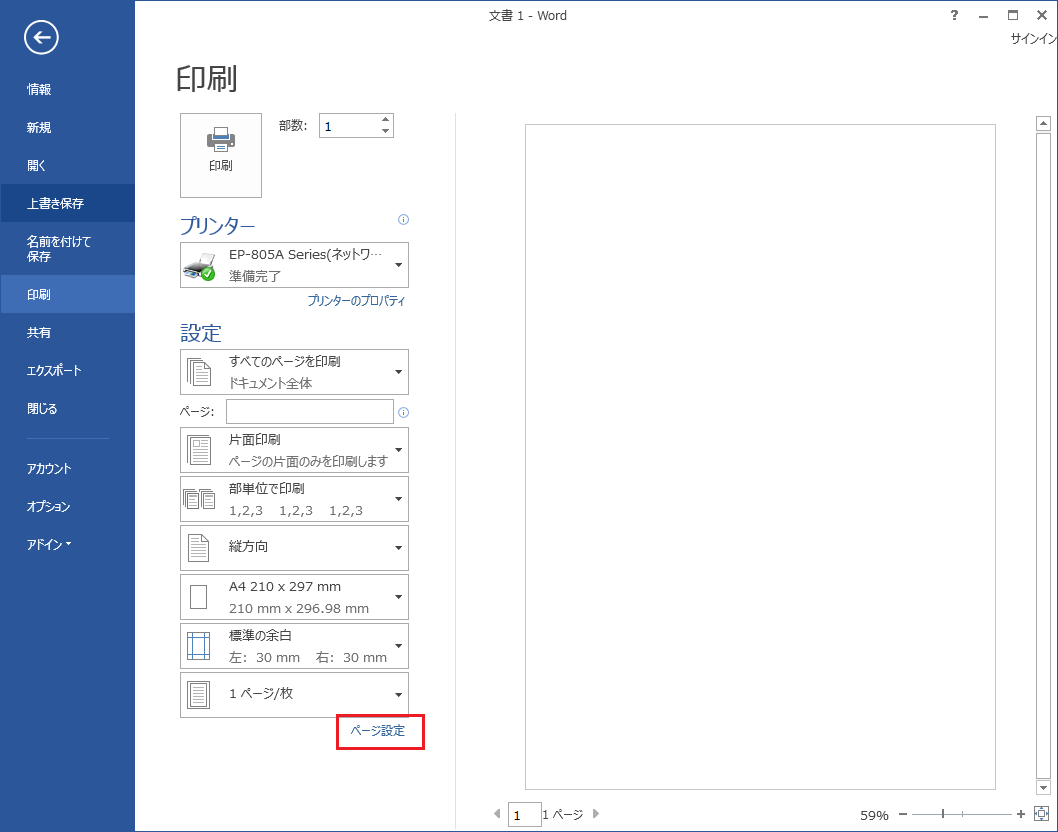Click the プリンターのプロパティ link
Image resolution: width=1058 pixels, height=832 pixels.
point(356,300)
